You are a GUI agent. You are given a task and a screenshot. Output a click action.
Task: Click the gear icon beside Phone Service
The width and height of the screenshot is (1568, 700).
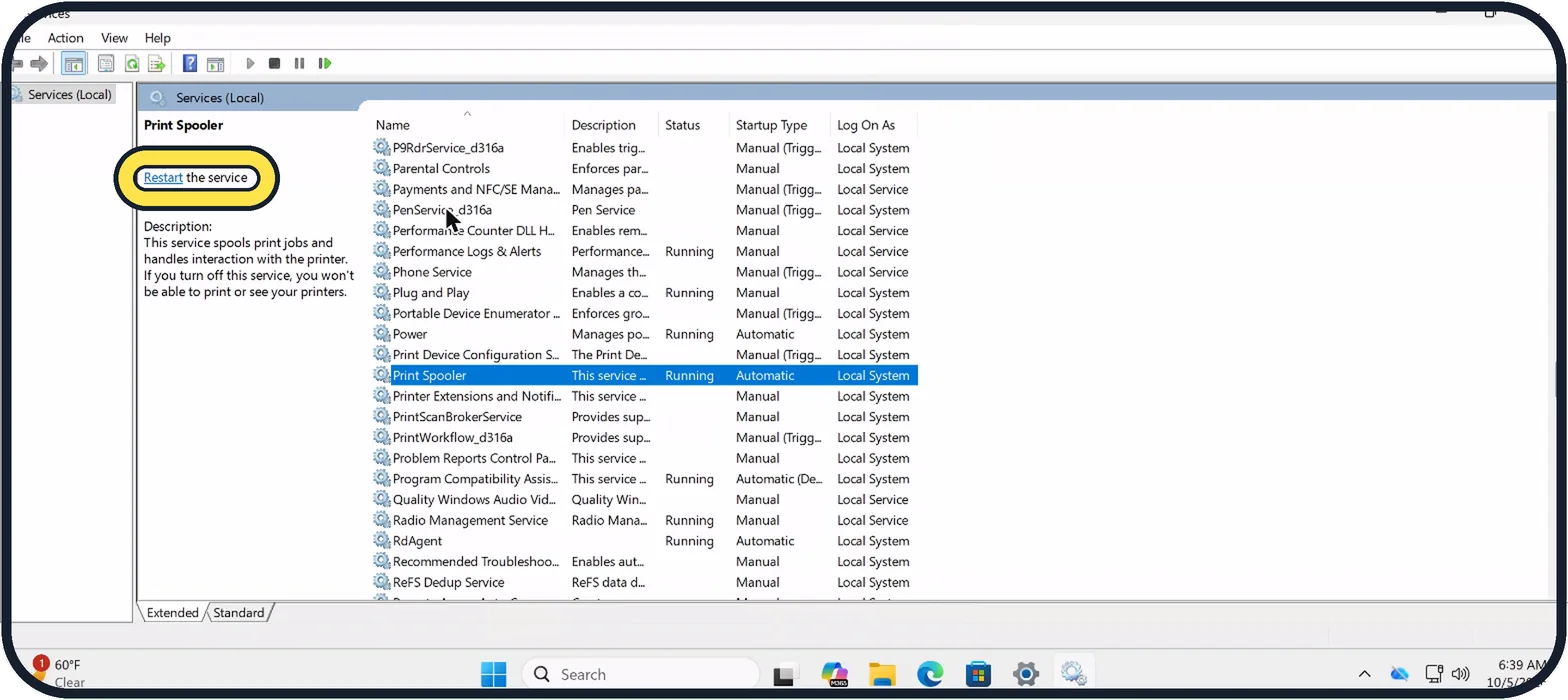(x=382, y=272)
